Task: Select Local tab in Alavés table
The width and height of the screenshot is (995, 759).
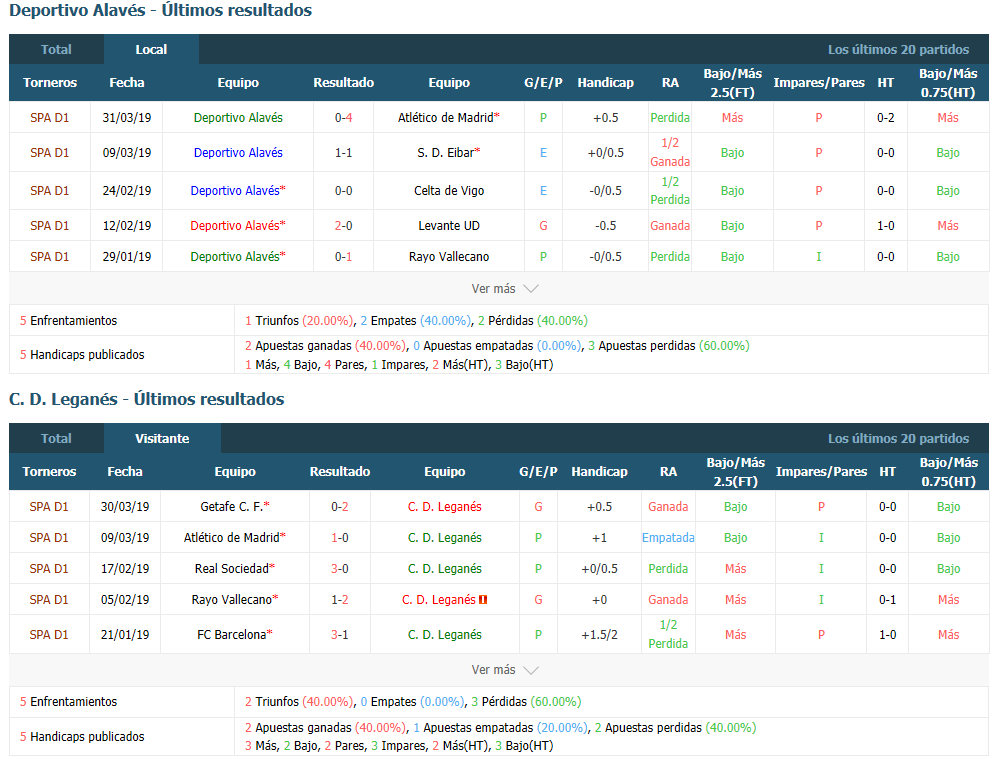Action: pyautogui.click(x=151, y=50)
